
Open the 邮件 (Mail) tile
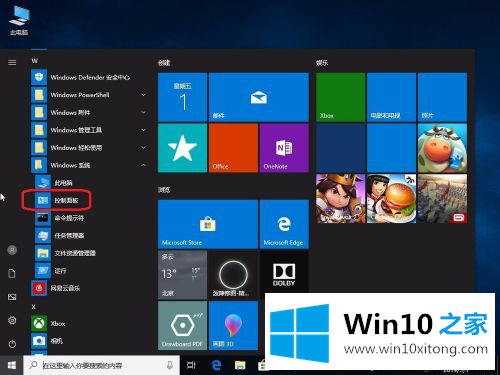259,97
